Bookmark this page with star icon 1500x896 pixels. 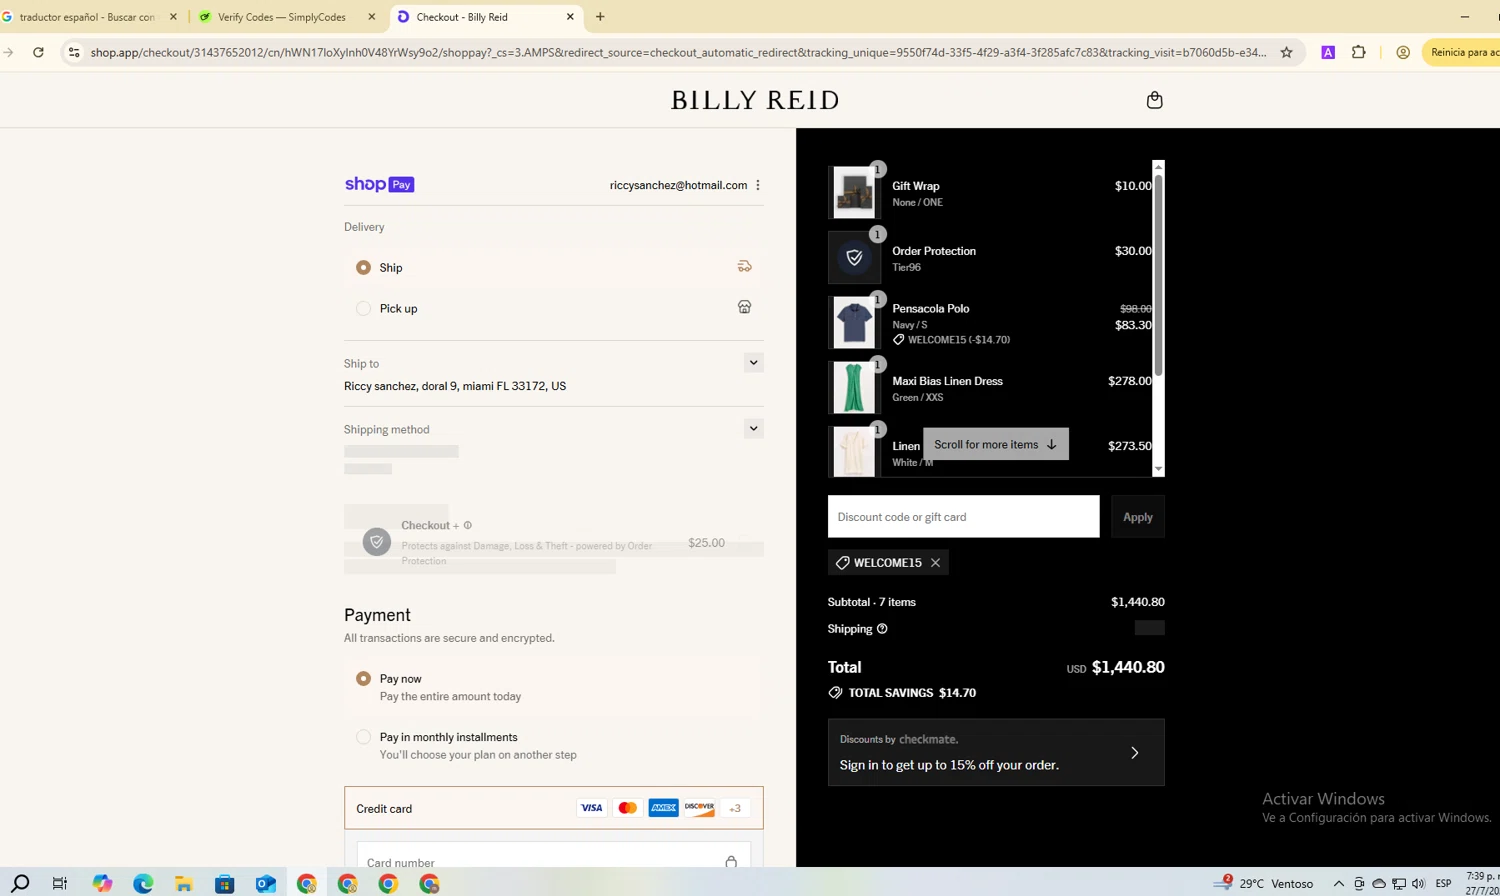(x=1287, y=52)
